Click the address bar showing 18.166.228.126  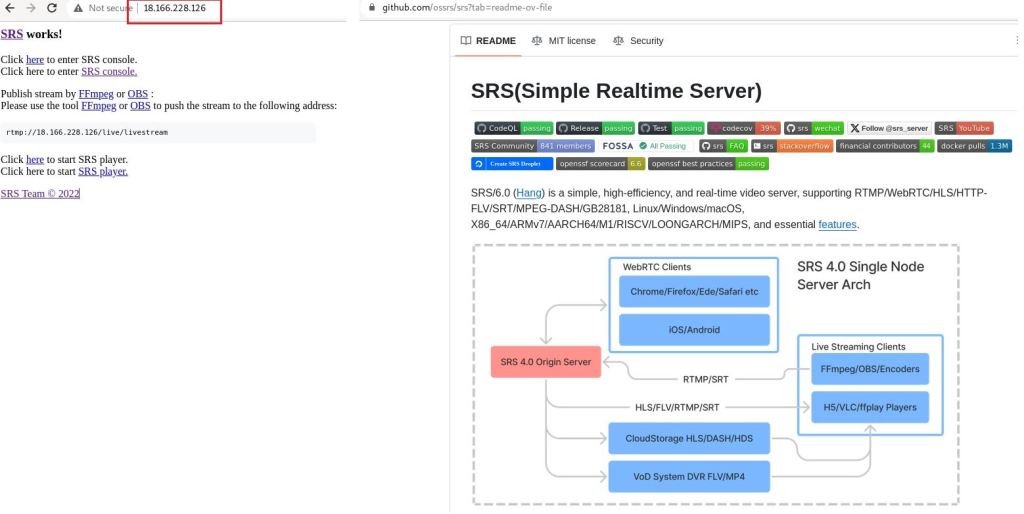click(175, 8)
